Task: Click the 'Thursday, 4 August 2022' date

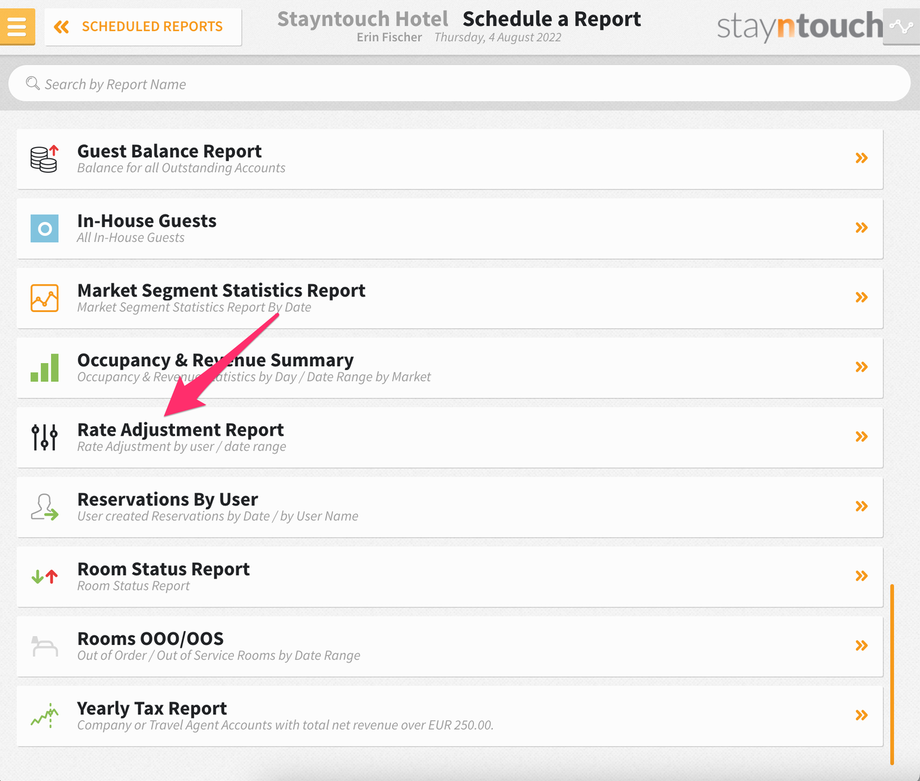Action: 498,38
